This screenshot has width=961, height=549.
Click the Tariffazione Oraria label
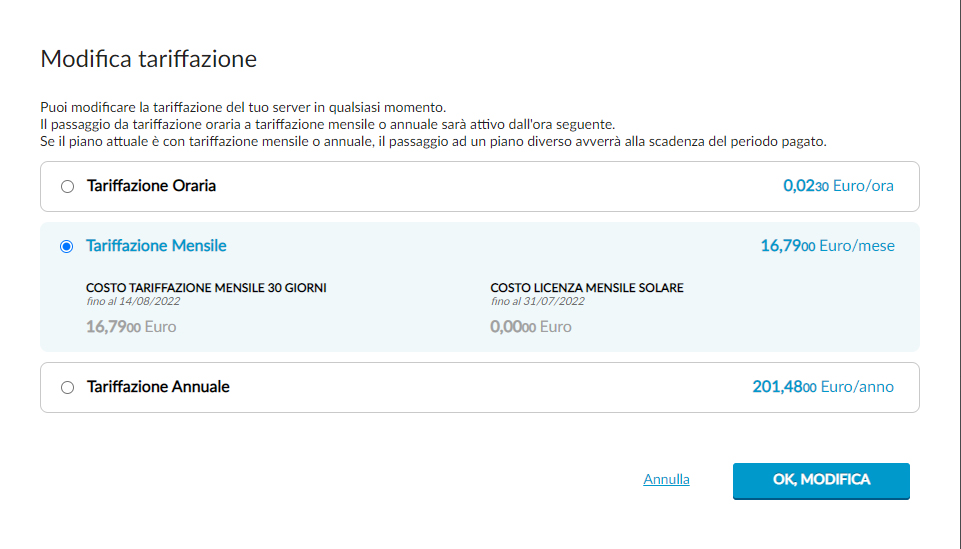[x=151, y=186]
